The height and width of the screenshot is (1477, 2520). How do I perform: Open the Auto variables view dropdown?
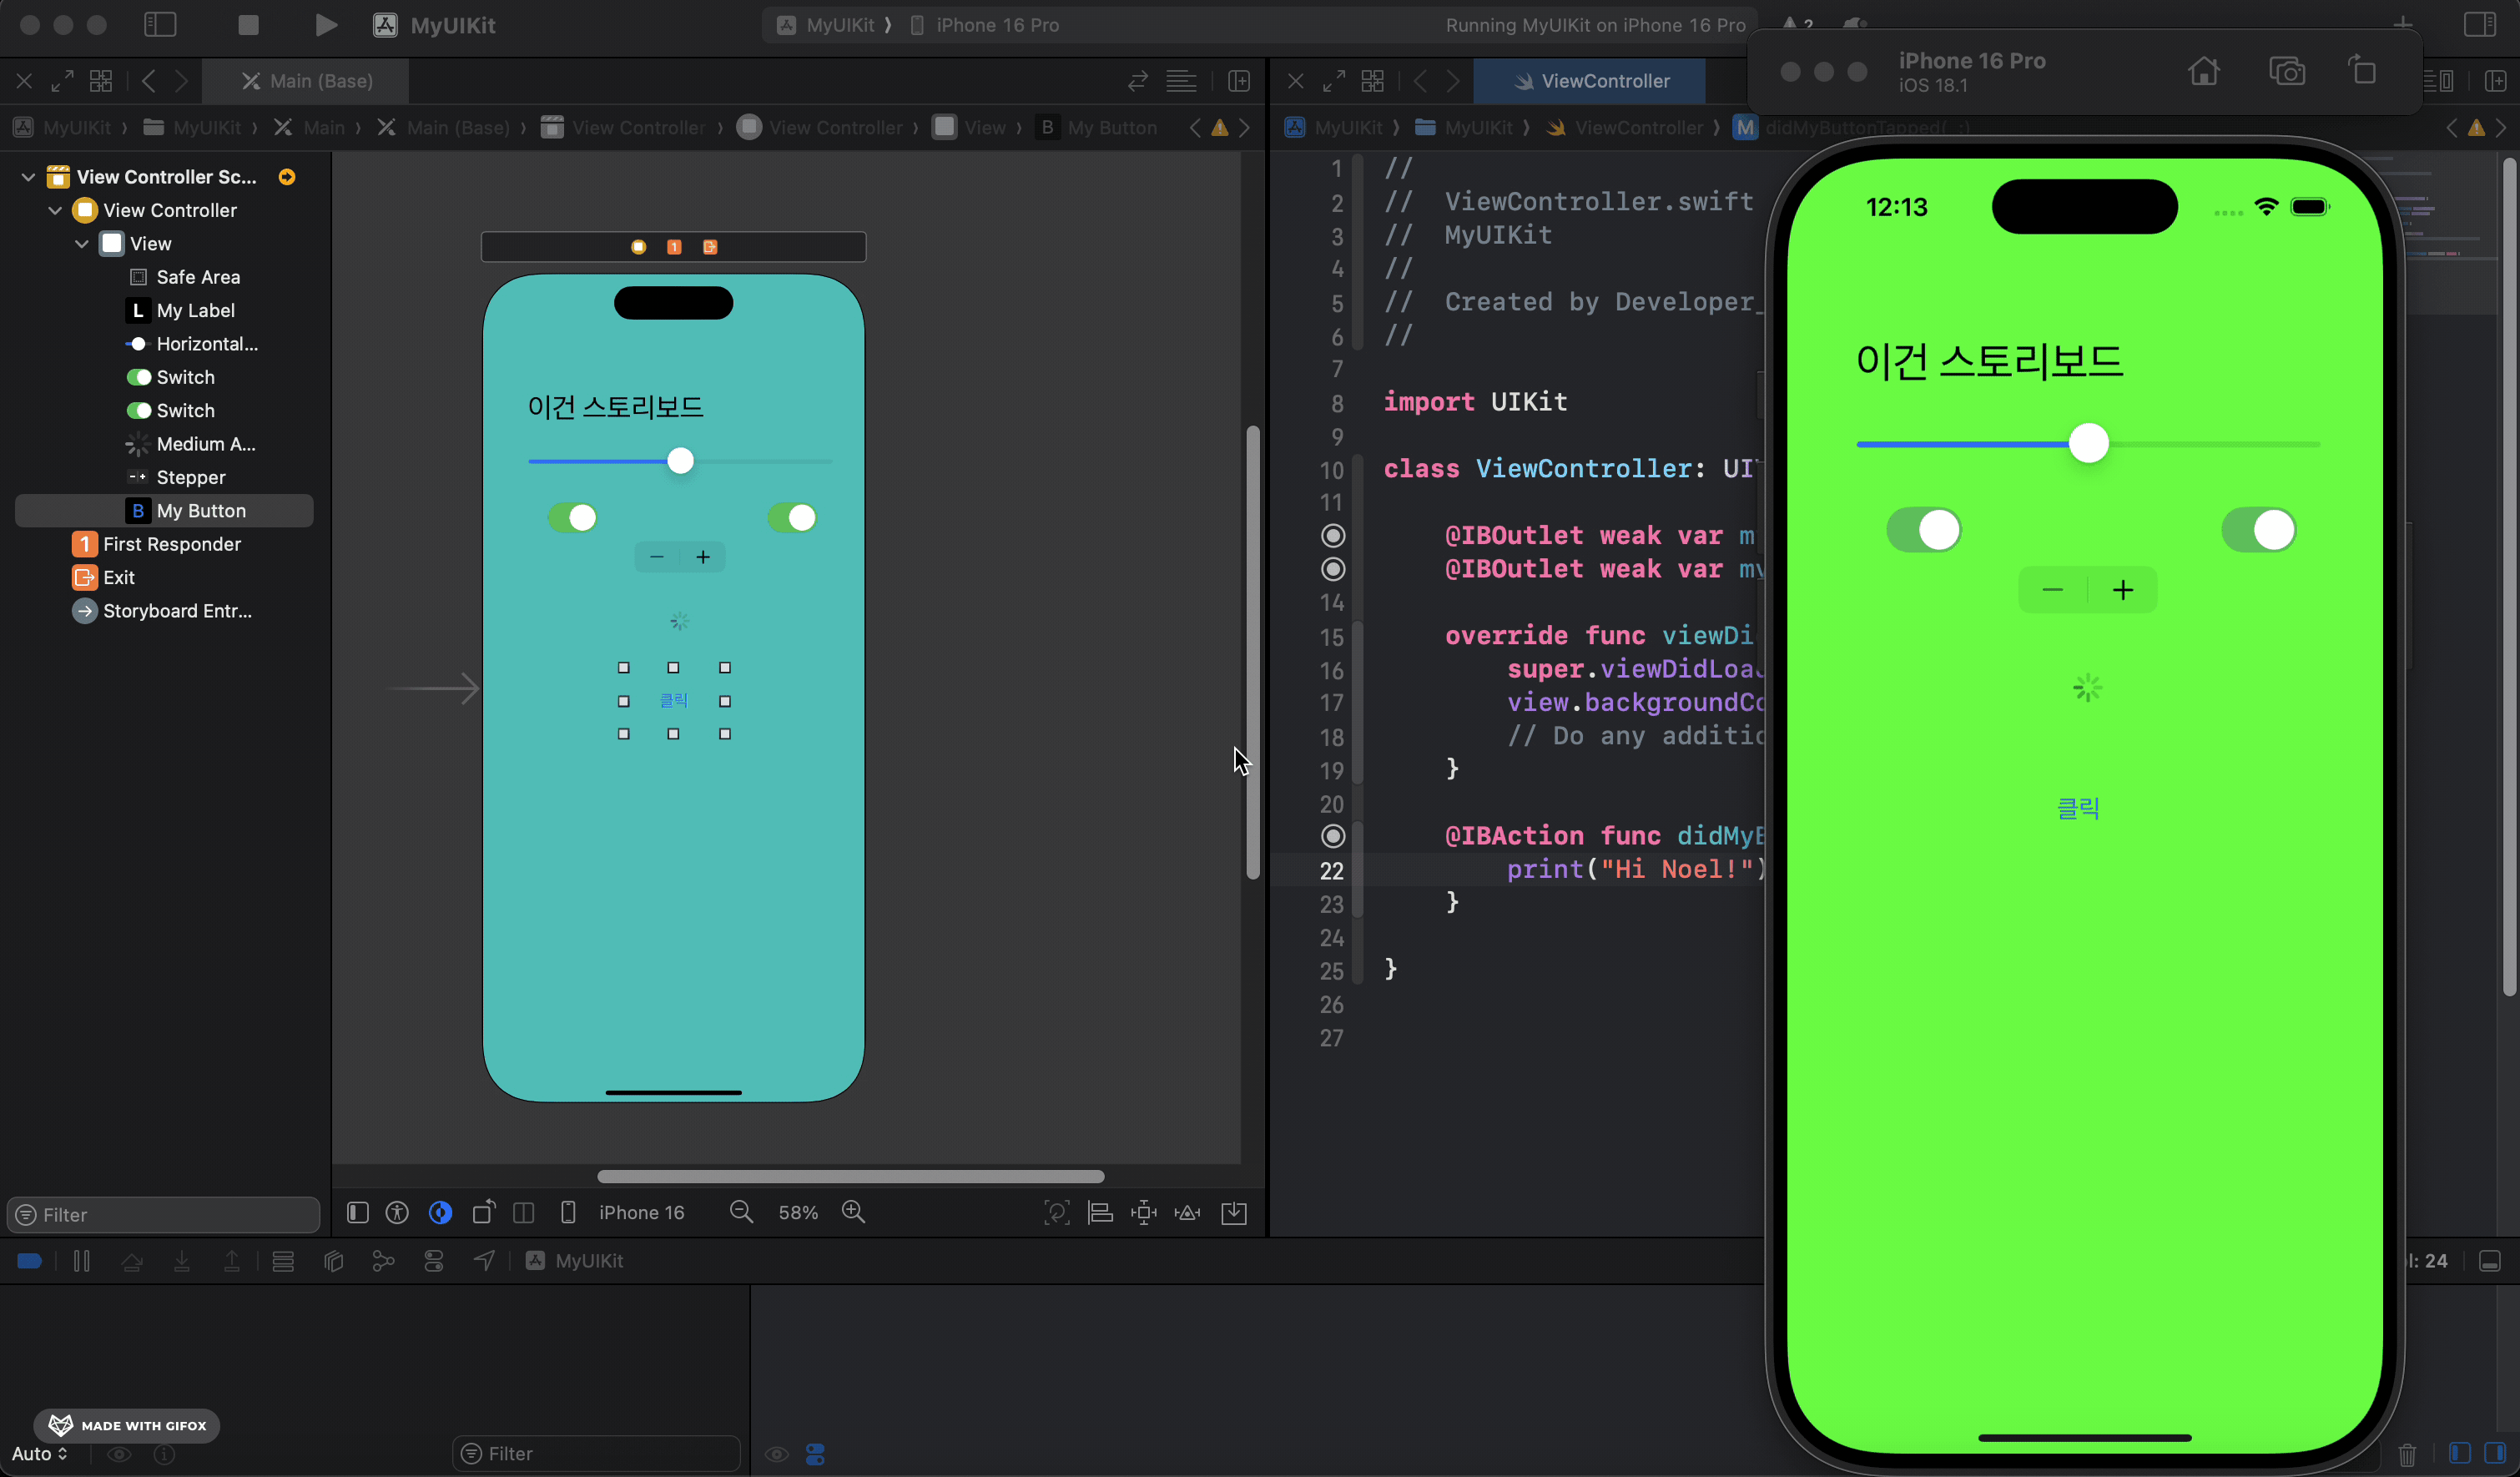click(40, 1453)
